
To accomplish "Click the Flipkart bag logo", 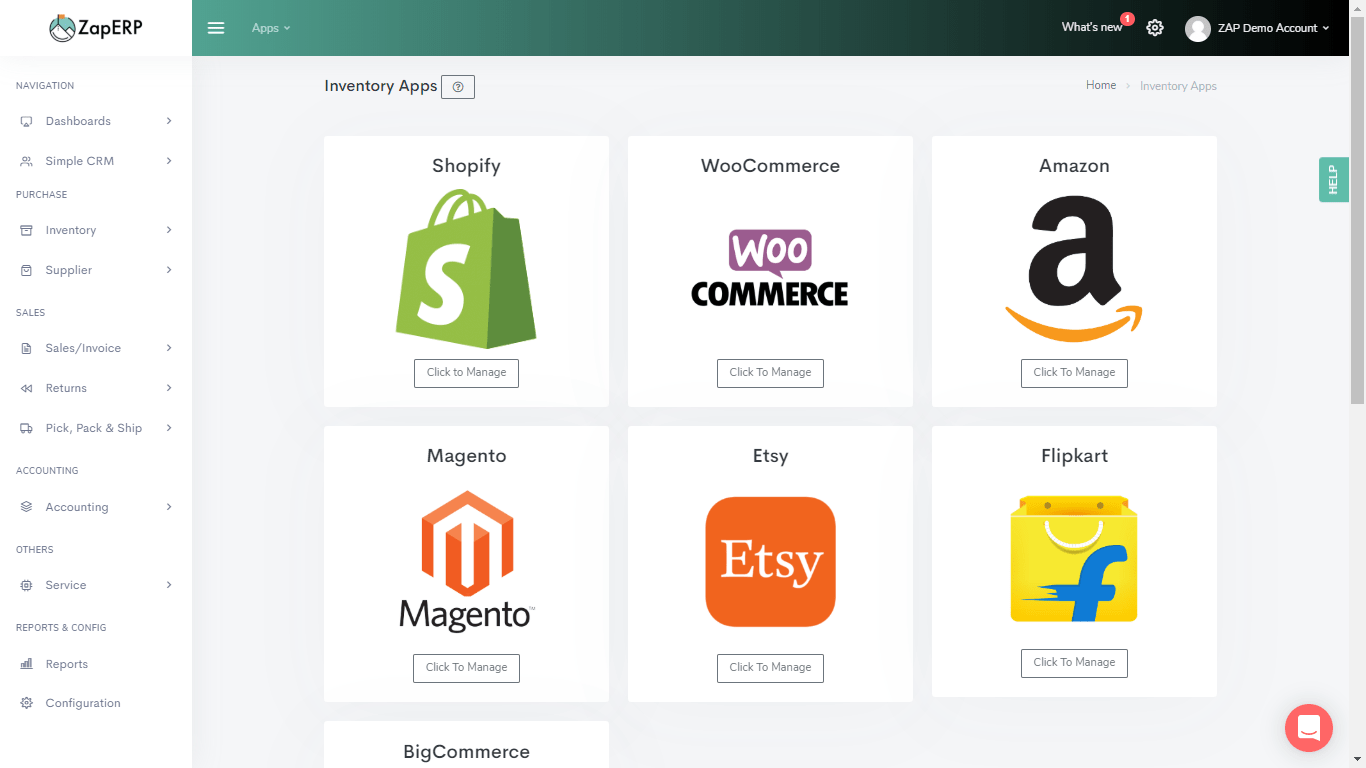I will tap(1074, 558).
